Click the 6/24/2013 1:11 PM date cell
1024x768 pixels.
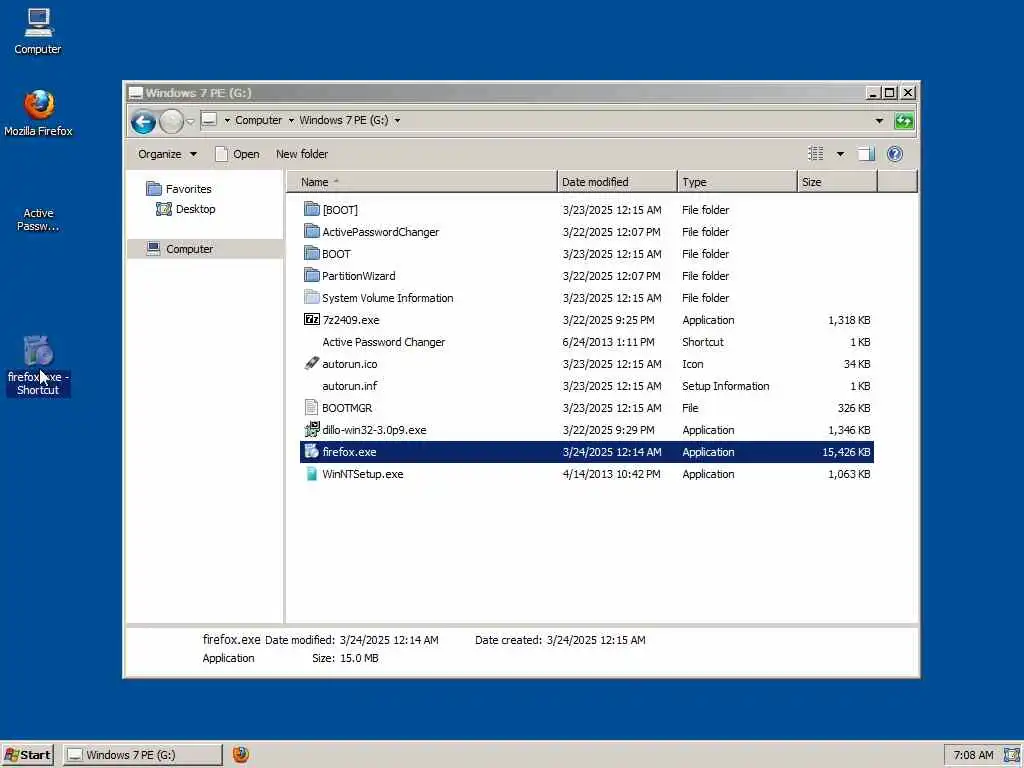pos(608,342)
